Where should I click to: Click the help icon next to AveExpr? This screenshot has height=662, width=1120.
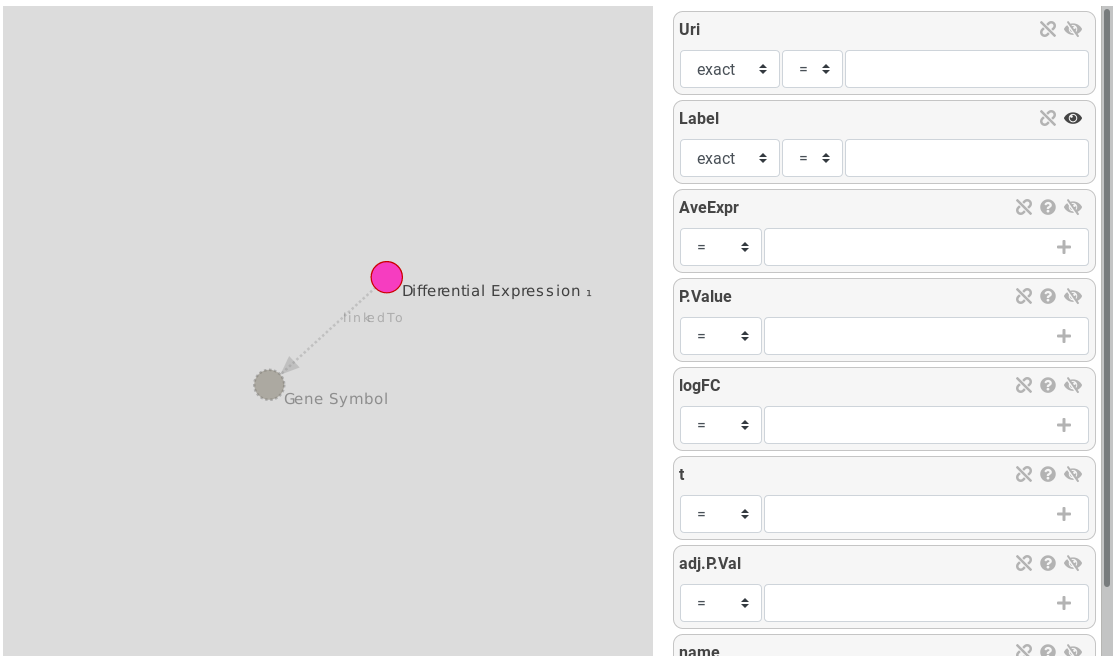1048,207
